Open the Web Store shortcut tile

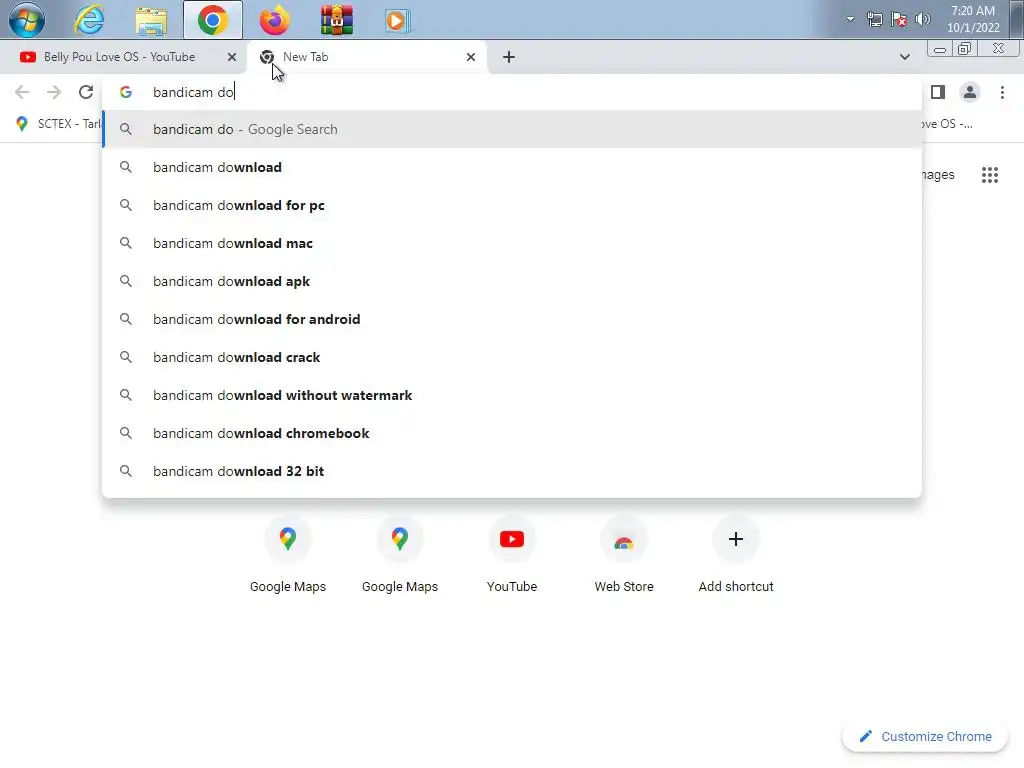624,554
